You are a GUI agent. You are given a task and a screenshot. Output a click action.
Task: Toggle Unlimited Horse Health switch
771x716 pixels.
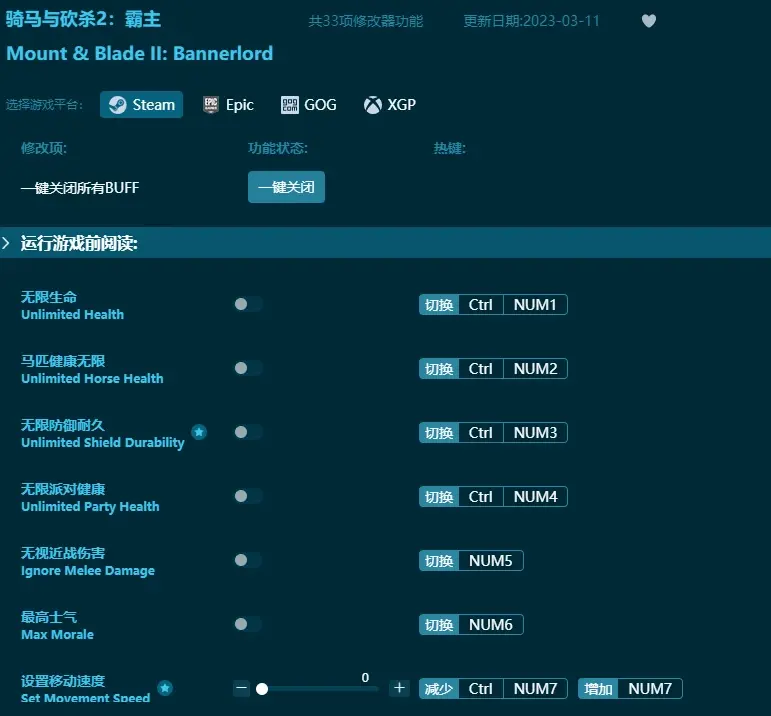click(x=248, y=368)
